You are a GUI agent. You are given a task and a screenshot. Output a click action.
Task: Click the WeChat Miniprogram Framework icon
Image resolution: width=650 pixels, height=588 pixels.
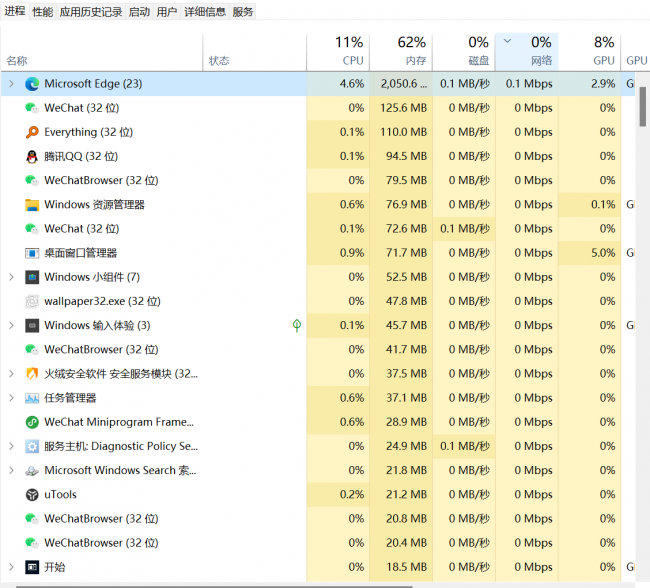32,422
